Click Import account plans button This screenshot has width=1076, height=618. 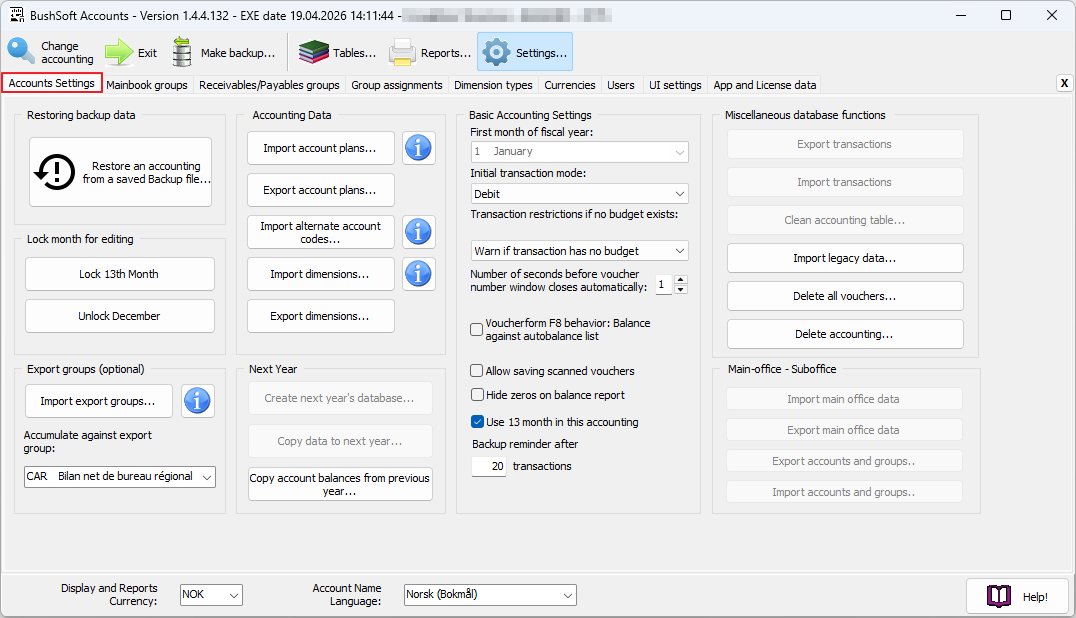coord(320,148)
